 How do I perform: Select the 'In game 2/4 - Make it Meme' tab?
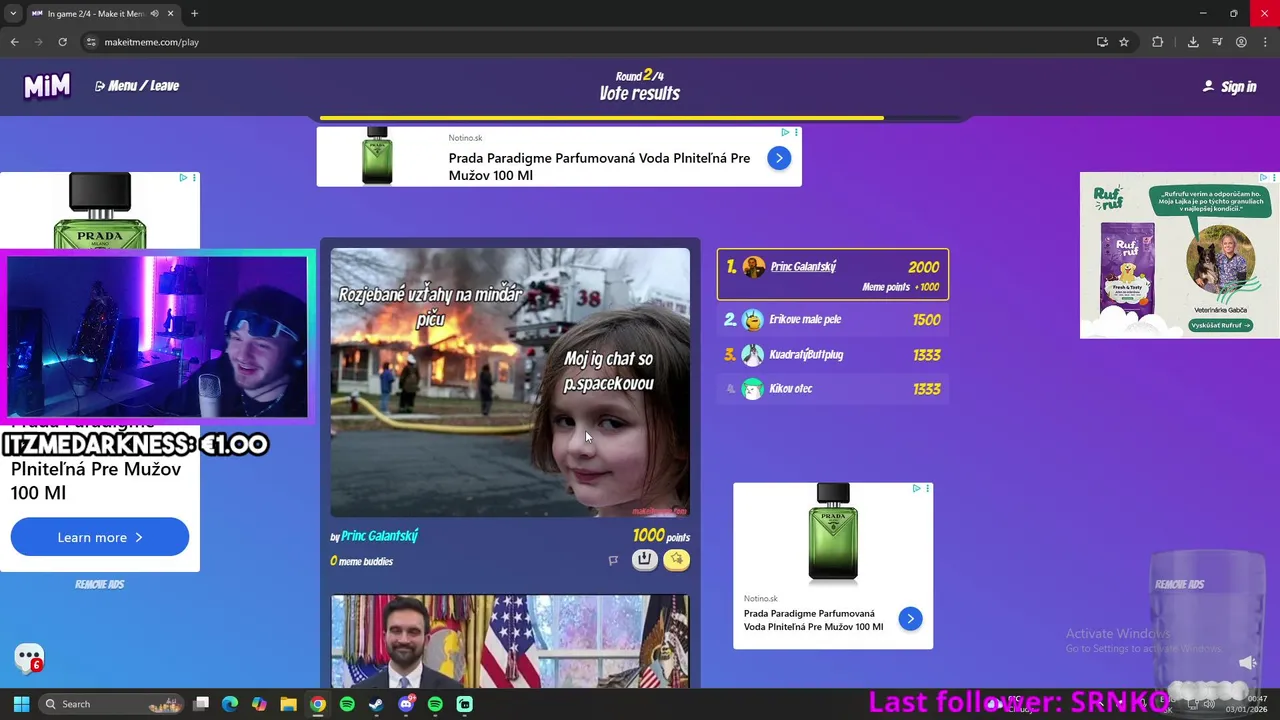102,13
